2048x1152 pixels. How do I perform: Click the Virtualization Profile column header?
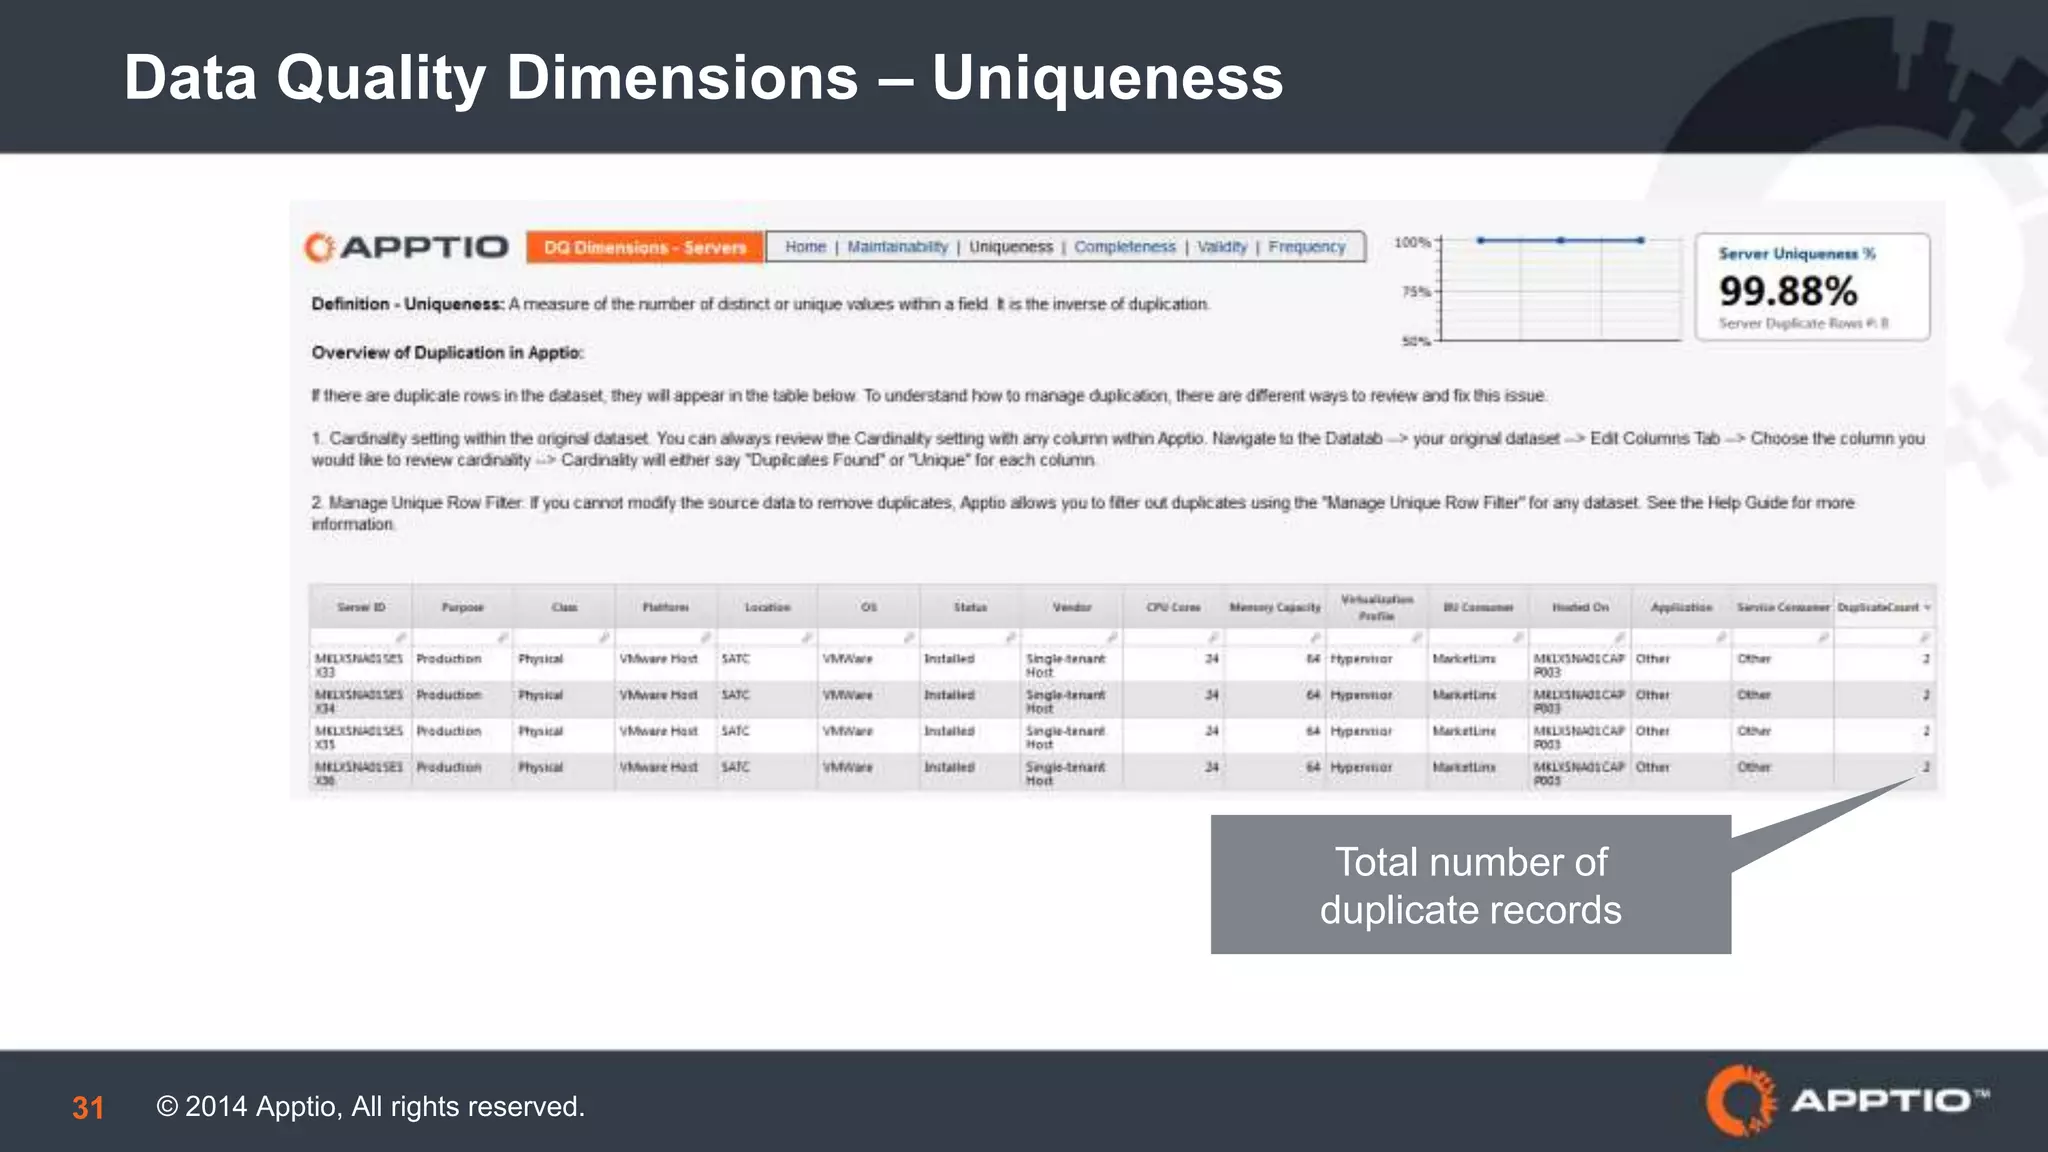(1377, 607)
